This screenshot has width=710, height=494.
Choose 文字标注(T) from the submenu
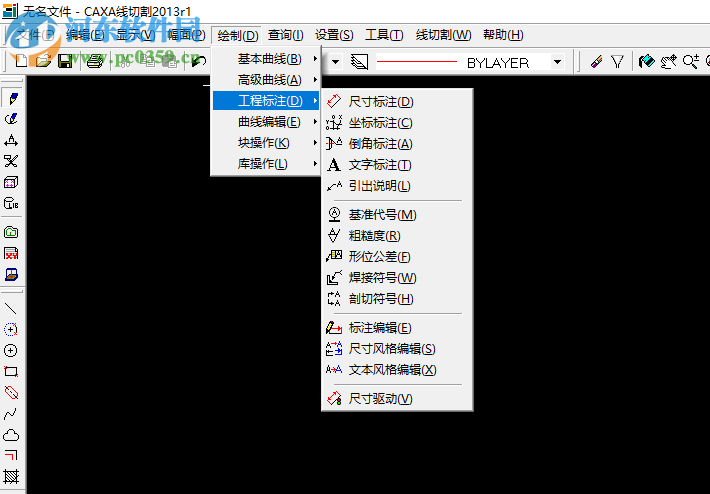pyautogui.click(x=397, y=165)
